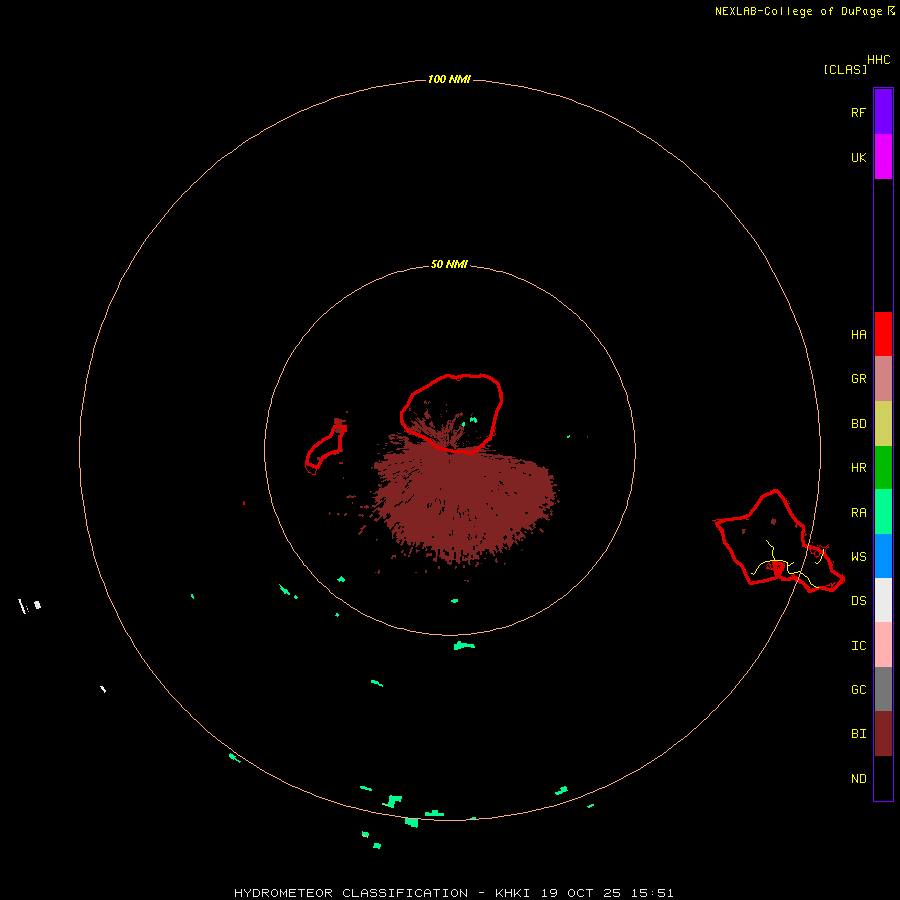Click the RA legend label
Viewport: 900px width, 900px height.
[858, 513]
